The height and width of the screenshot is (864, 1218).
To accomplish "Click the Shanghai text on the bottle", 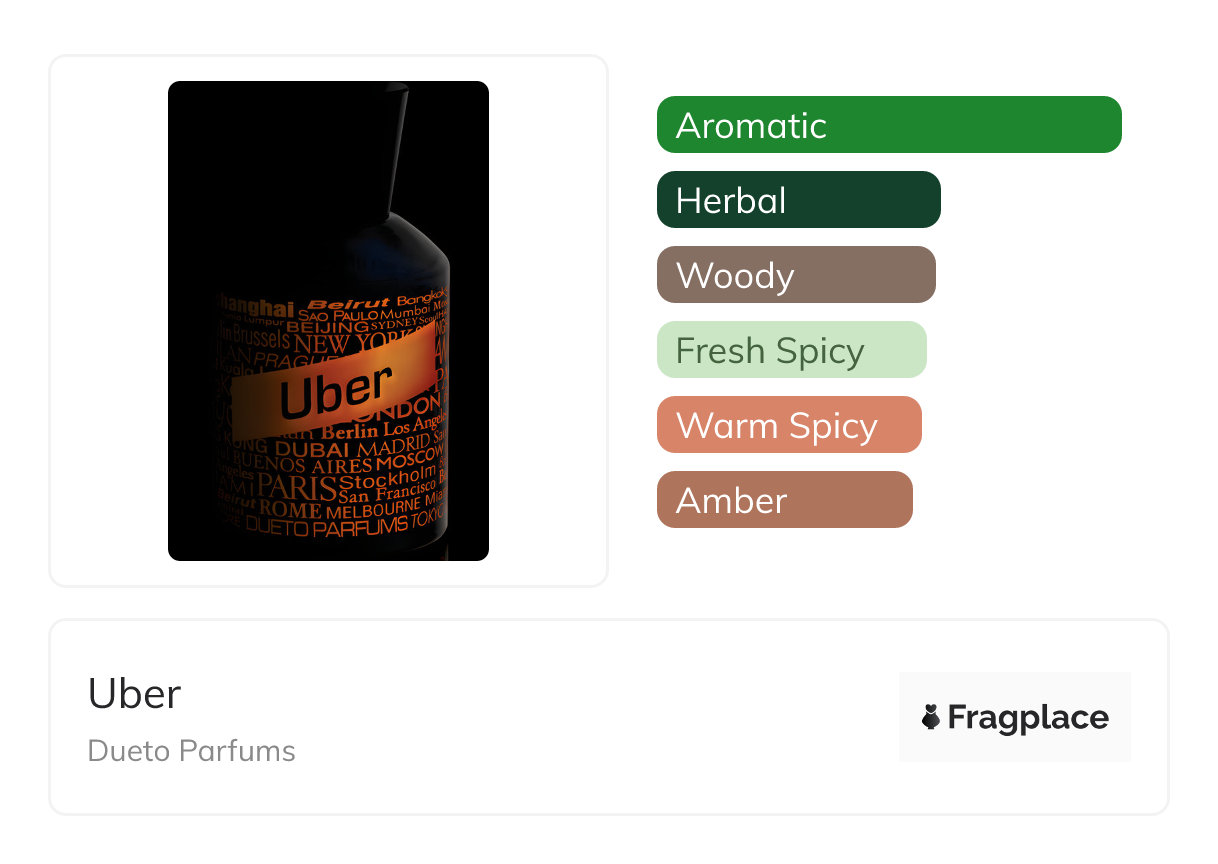I will point(256,309).
